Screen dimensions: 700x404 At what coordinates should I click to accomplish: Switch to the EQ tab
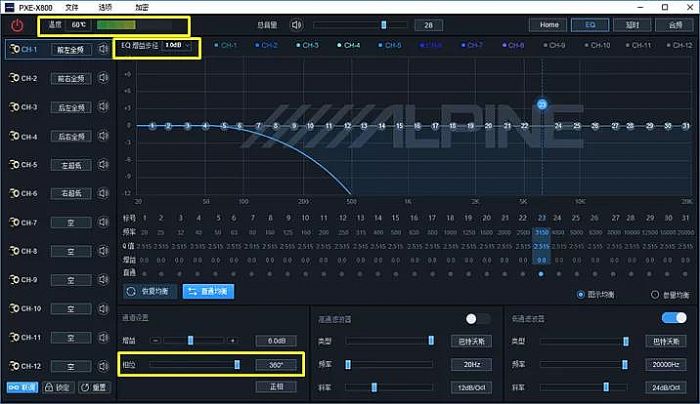point(590,25)
